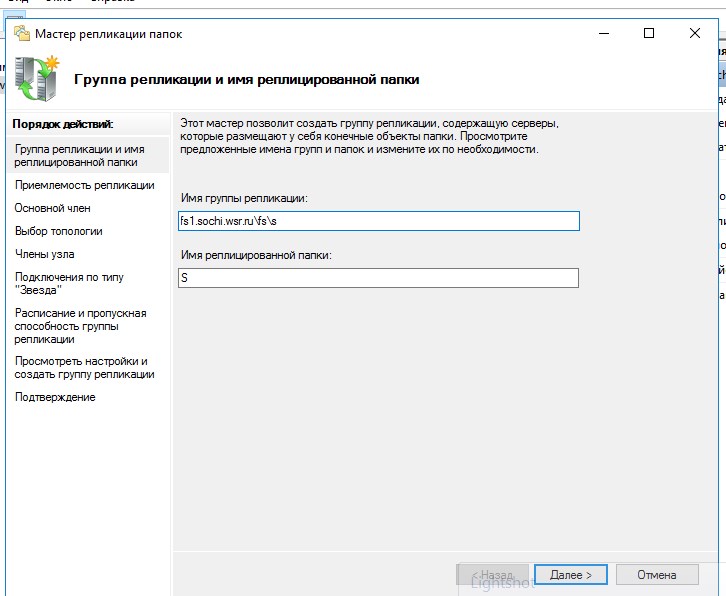This screenshot has width=726, height=596.
Task: Select step Члены узла
Action: (44, 254)
